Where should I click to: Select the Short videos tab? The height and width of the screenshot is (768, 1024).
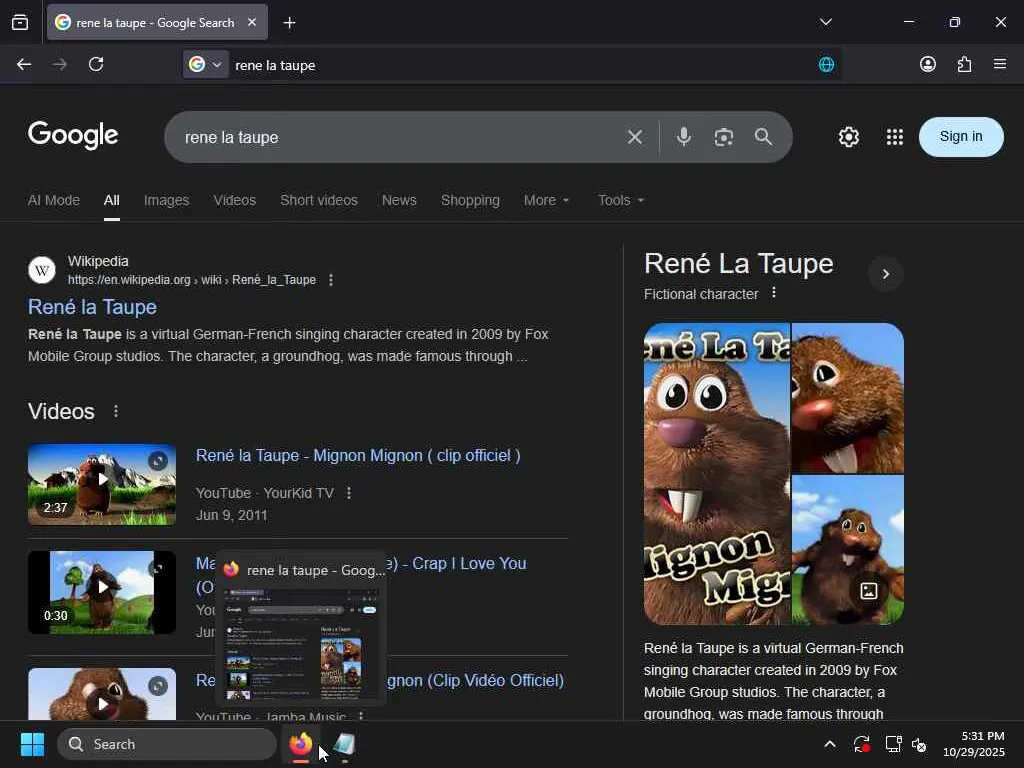319,200
